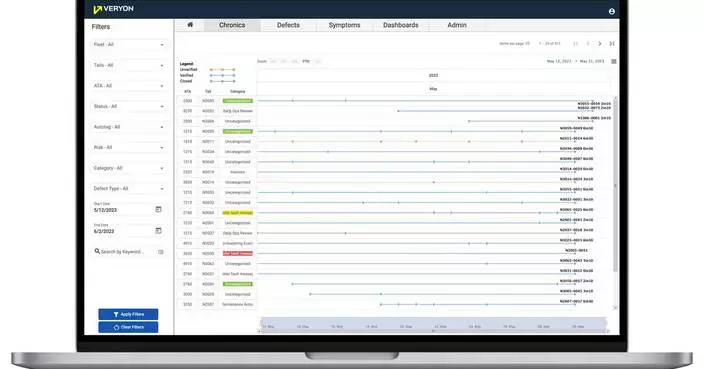Click the ATA column header

(x=187, y=92)
